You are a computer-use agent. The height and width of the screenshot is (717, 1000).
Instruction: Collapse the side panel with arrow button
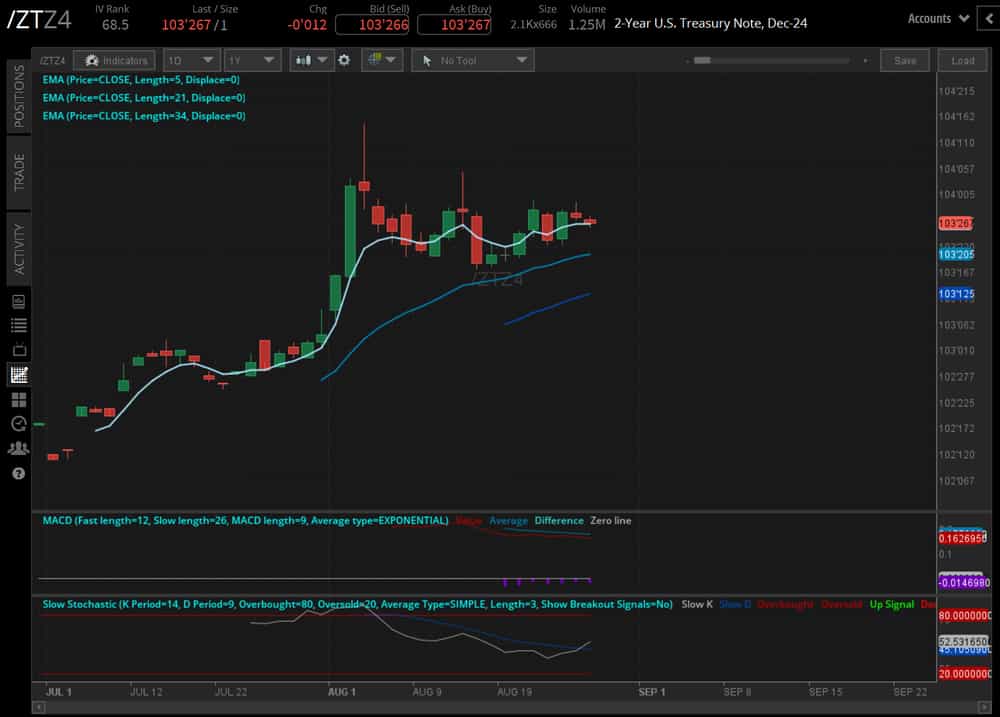coord(989,19)
